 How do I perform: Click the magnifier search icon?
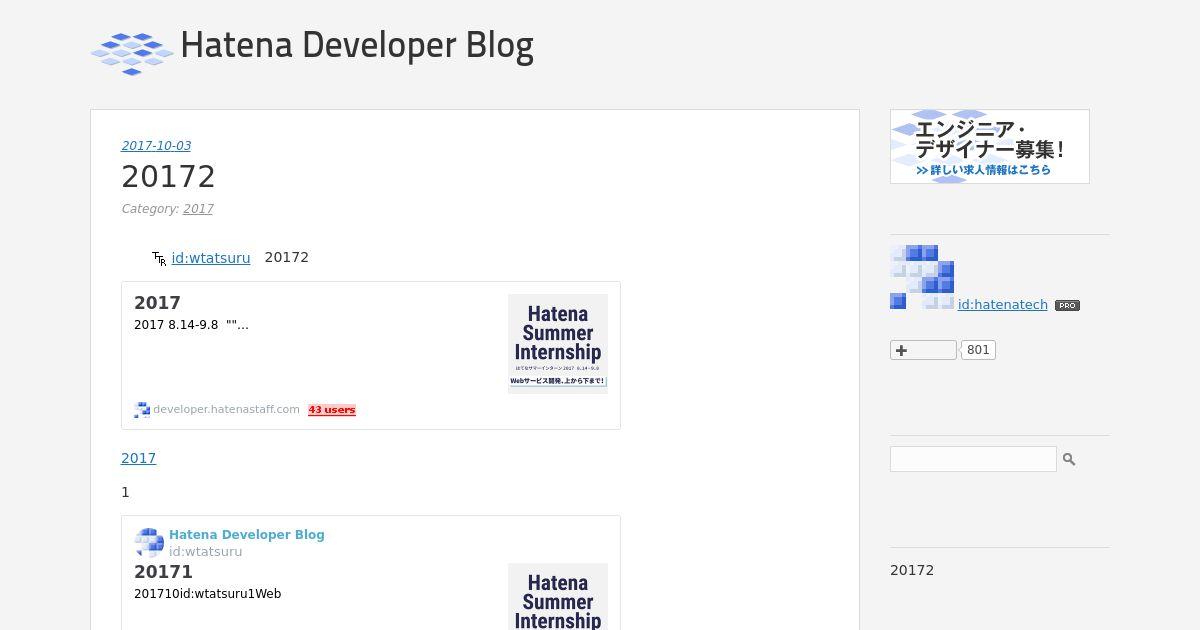point(1069,459)
